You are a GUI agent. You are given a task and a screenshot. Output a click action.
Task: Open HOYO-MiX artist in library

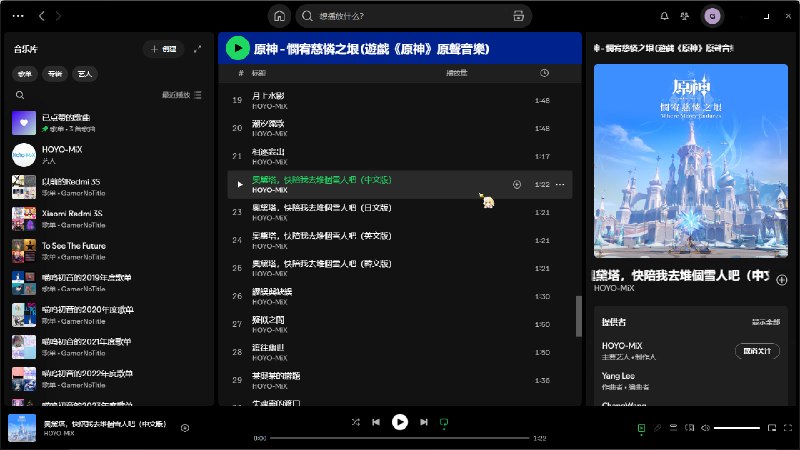(x=108, y=155)
